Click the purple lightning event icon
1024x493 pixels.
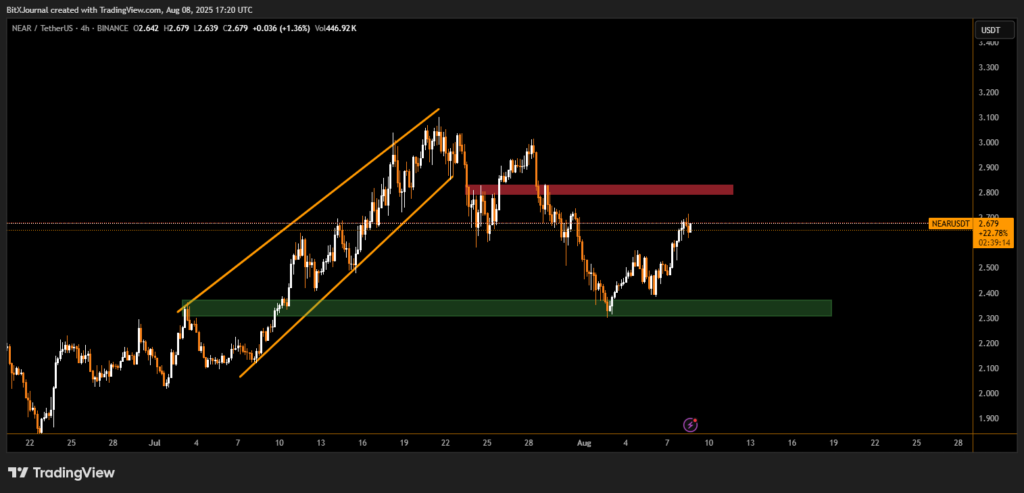690,425
